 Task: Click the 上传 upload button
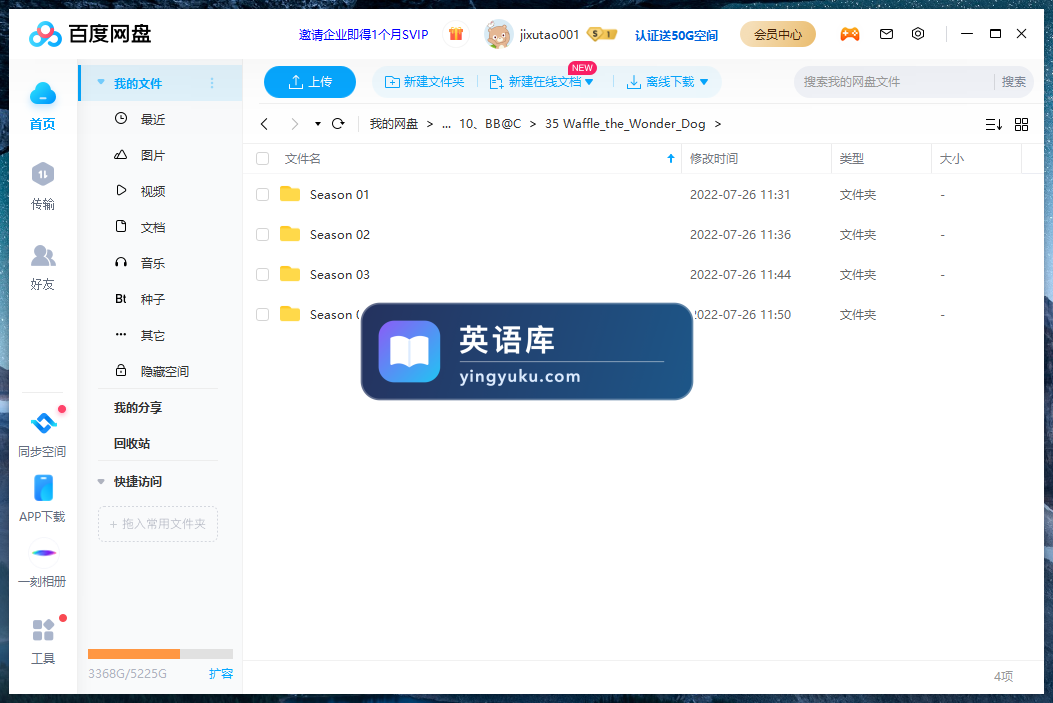310,82
